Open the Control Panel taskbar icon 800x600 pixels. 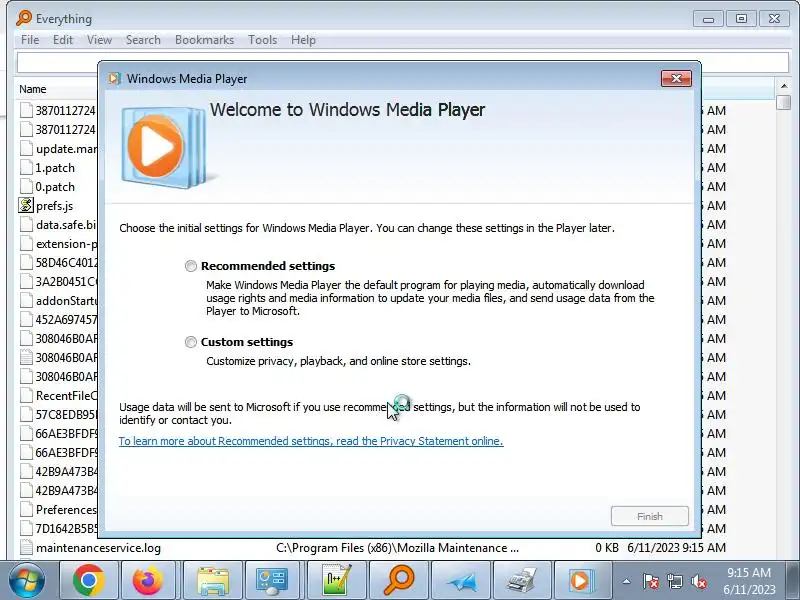[x=274, y=581]
